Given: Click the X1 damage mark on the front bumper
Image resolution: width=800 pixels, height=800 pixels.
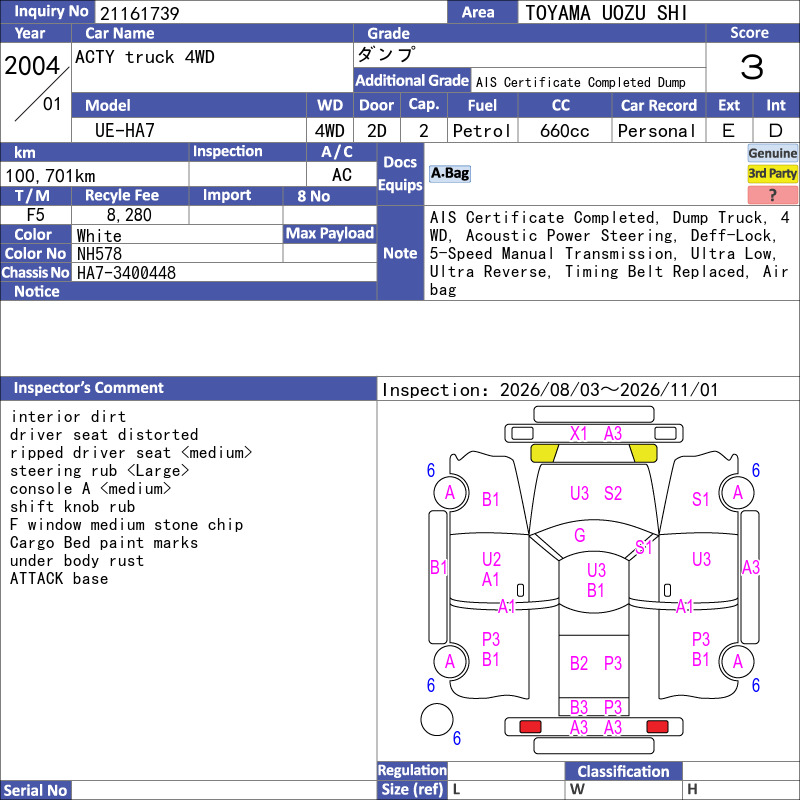Looking at the screenshot, I should pos(579,434).
